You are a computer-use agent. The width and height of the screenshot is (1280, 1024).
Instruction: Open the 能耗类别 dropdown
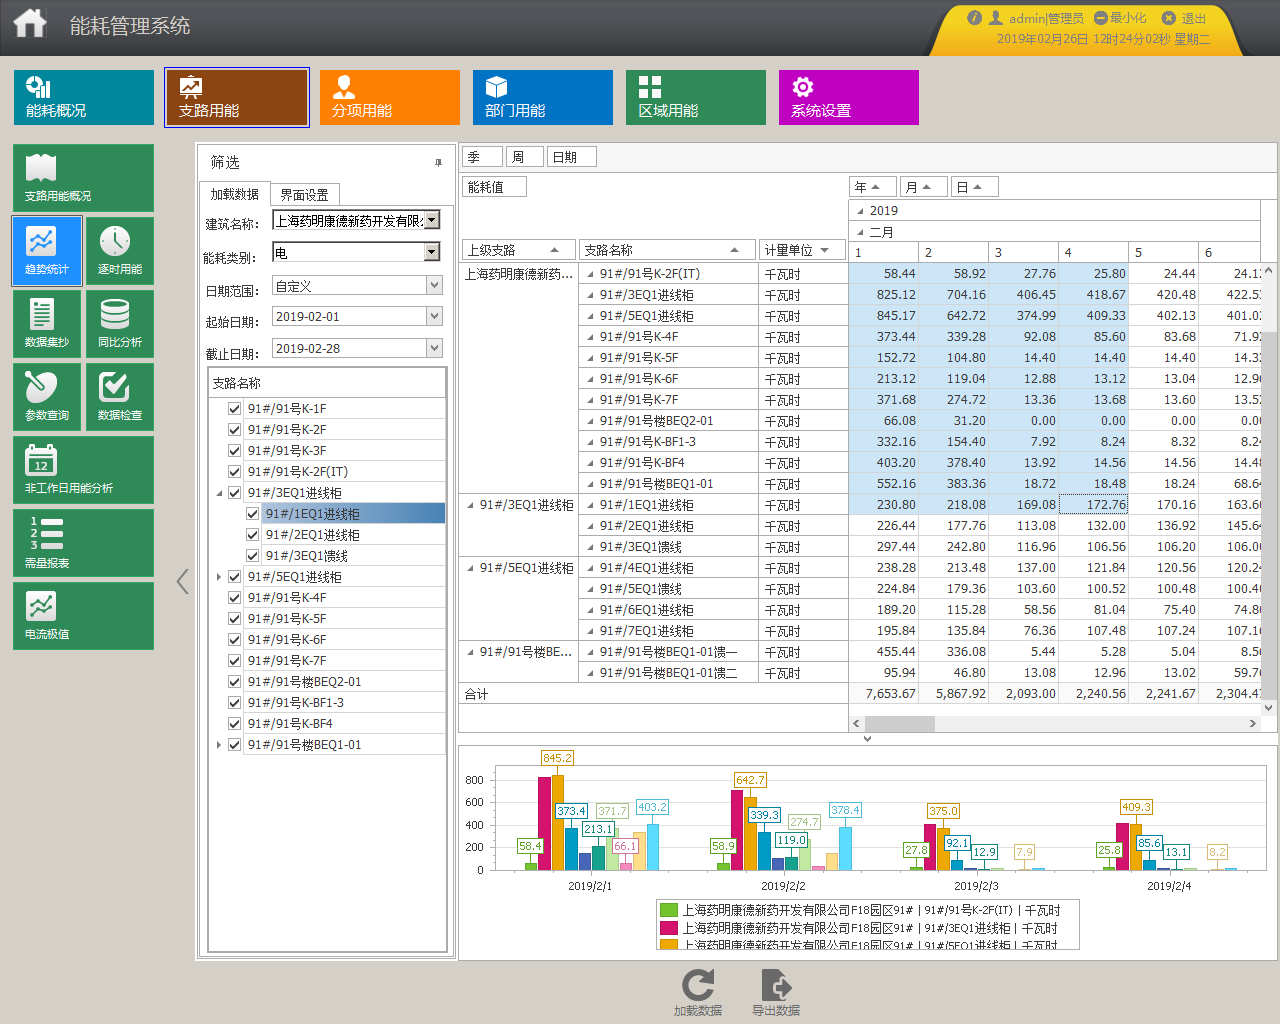(432, 253)
